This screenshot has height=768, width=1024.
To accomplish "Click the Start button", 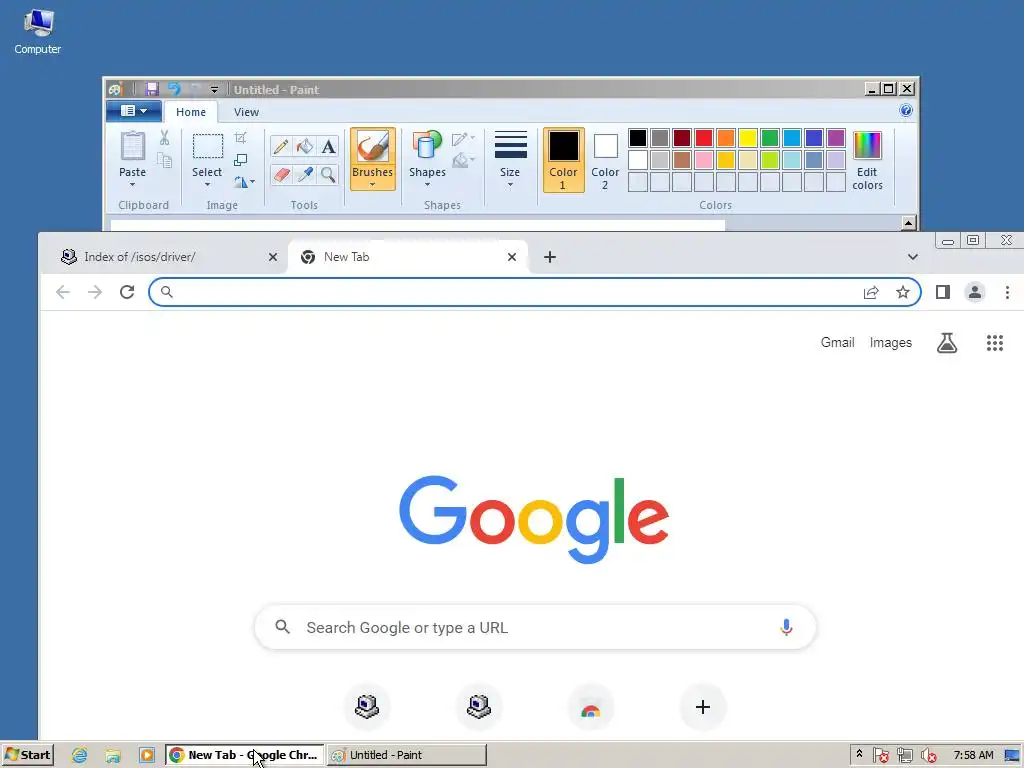I will tap(27, 755).
